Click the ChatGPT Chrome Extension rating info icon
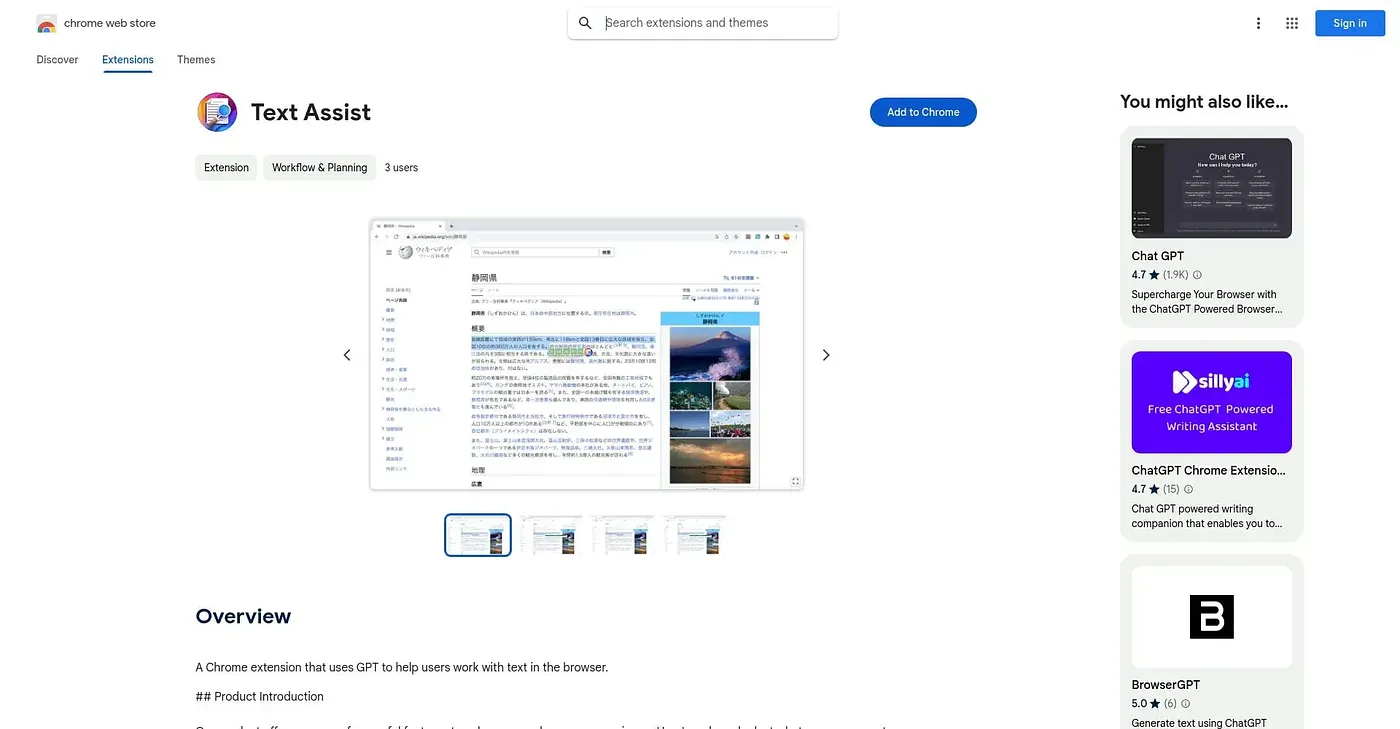The width and height of the screenshot is (1400, 729). pos(1189,489)
